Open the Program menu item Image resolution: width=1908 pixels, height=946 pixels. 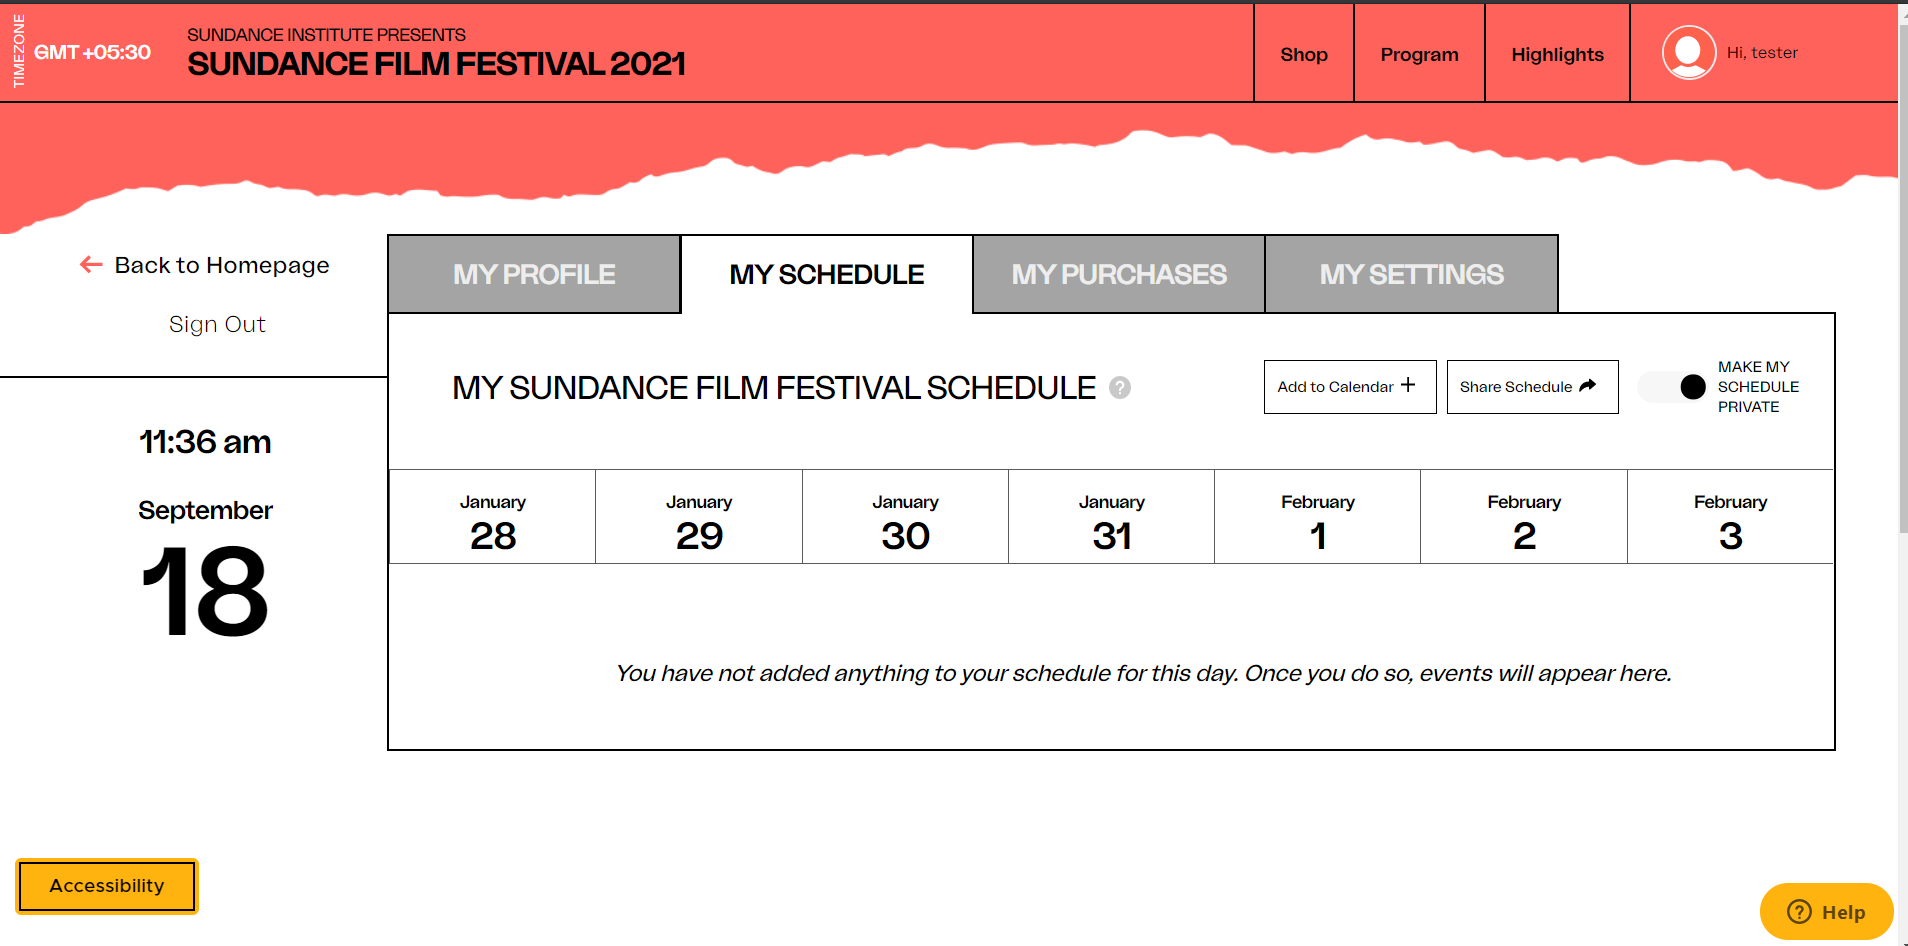(1419, 54)
